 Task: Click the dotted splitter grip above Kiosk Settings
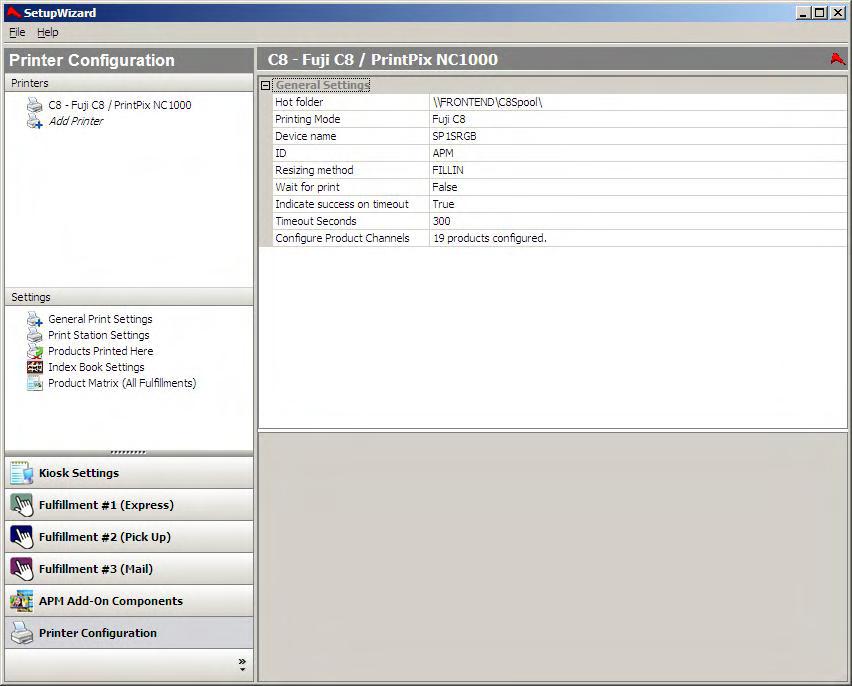click(128, 452)
